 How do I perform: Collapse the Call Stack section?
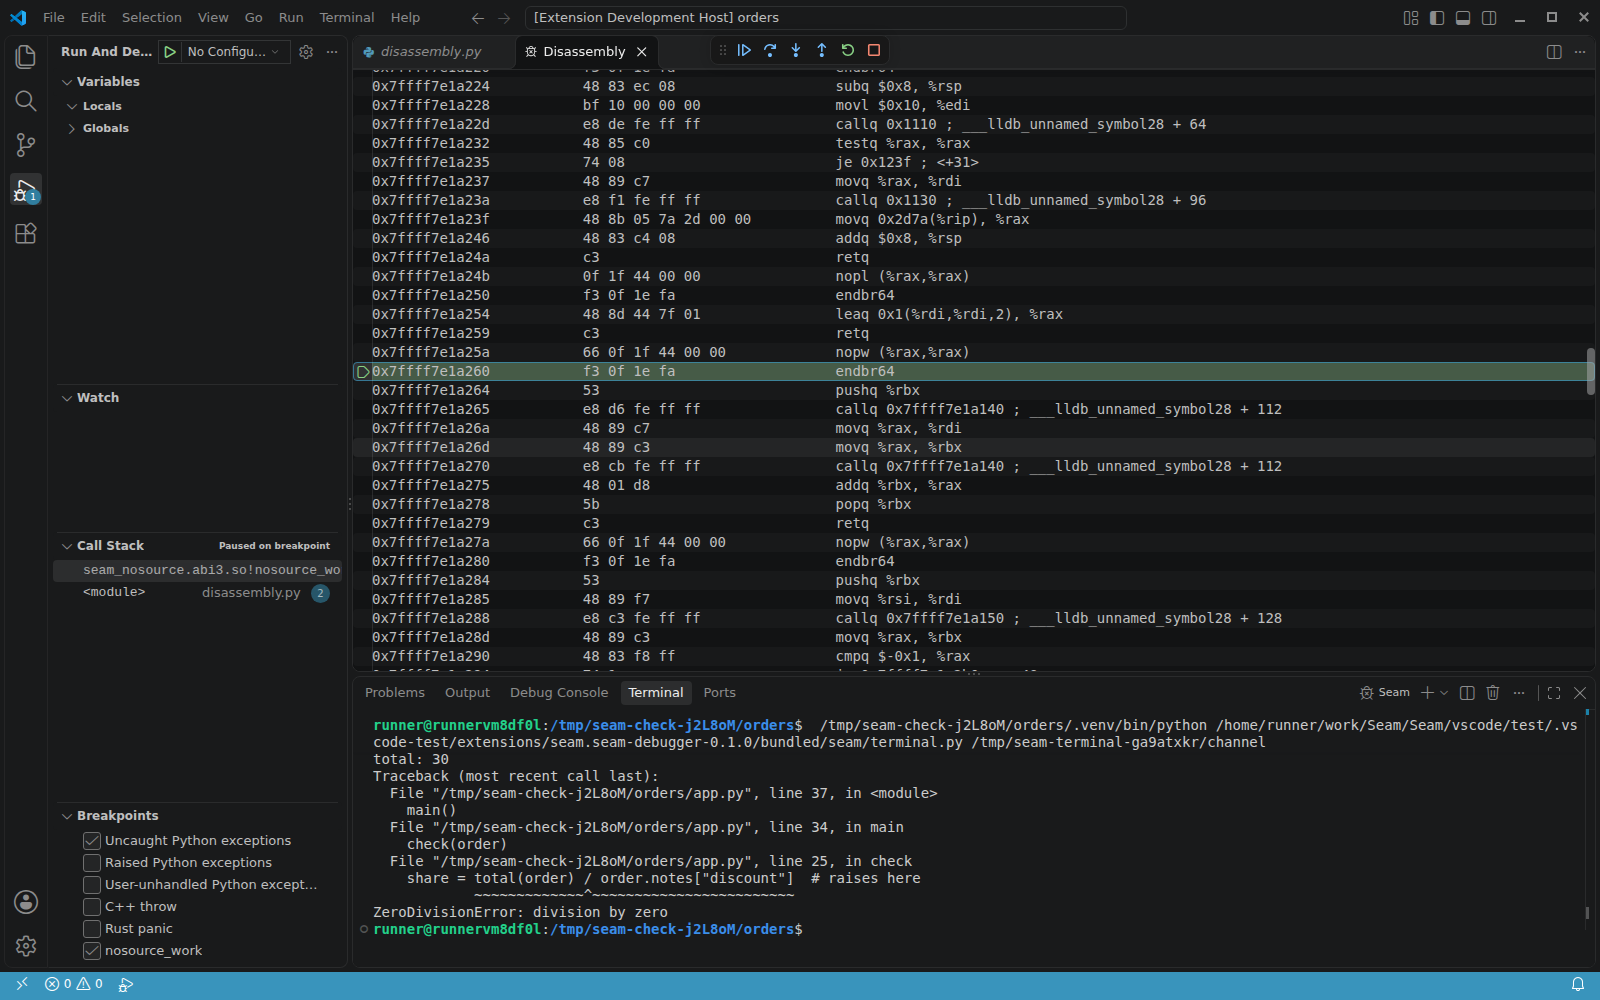[67, 546]
